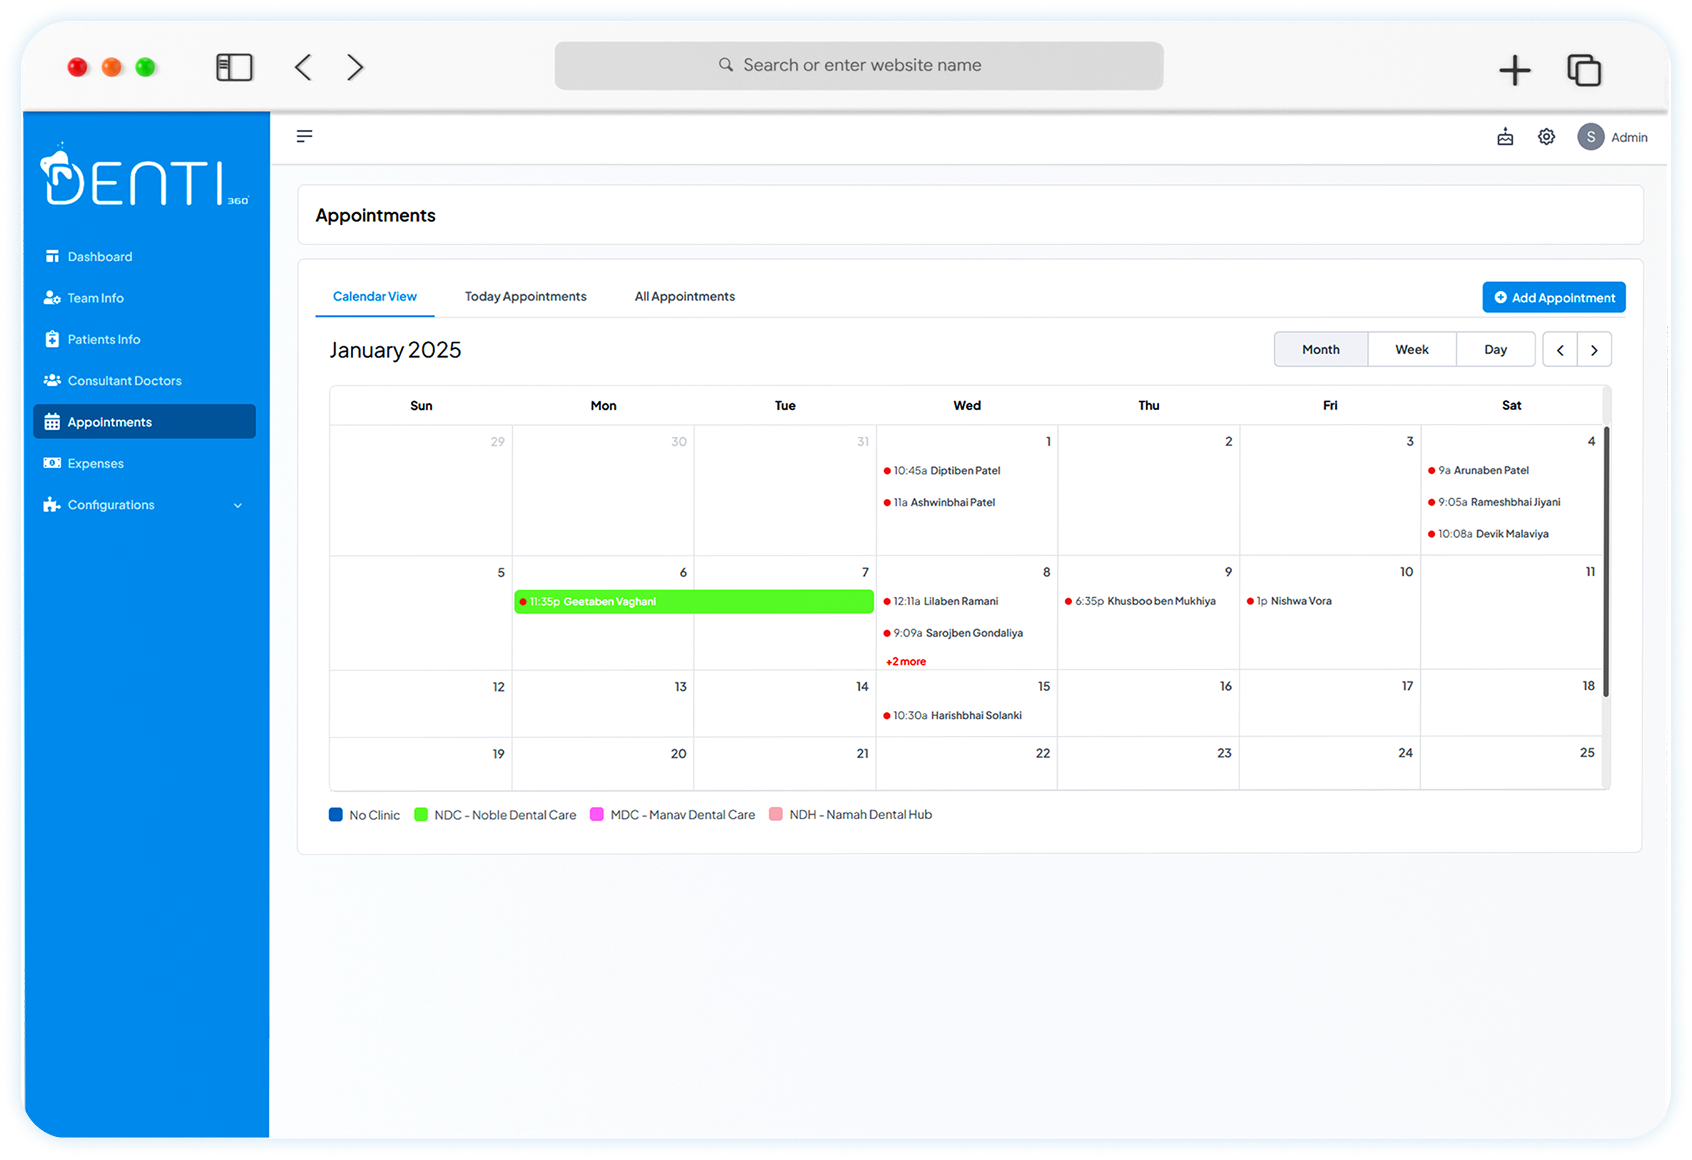Switch calendar to Week view
This screenshot has height=1160, width=1692.
point(1411,349)
